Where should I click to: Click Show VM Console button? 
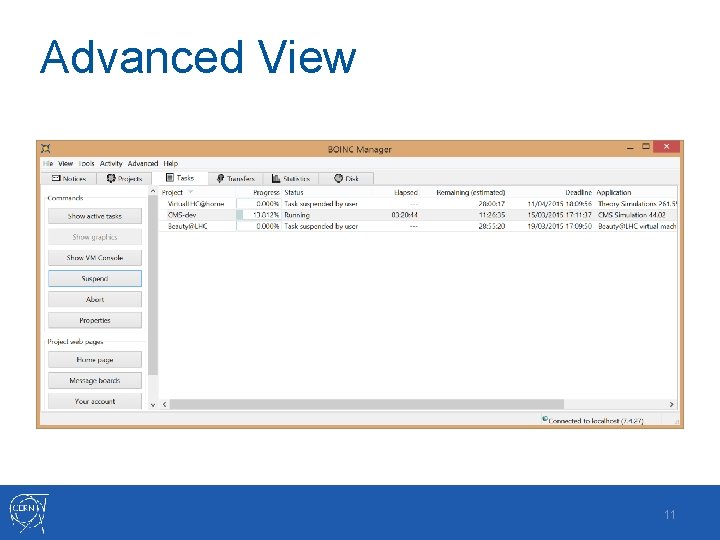[95, 258]
